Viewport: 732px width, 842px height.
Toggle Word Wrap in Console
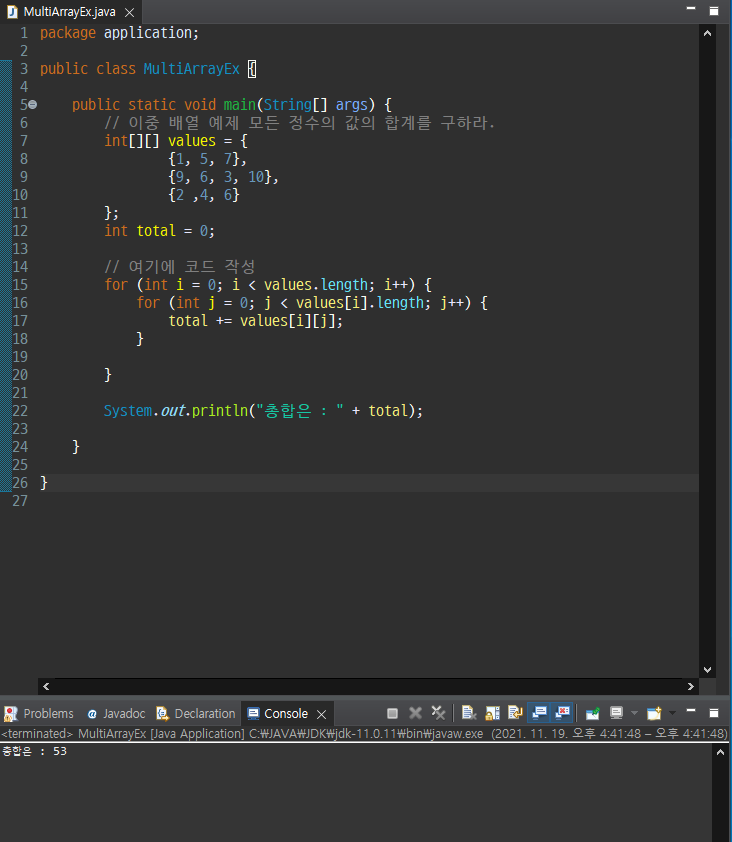515,713
